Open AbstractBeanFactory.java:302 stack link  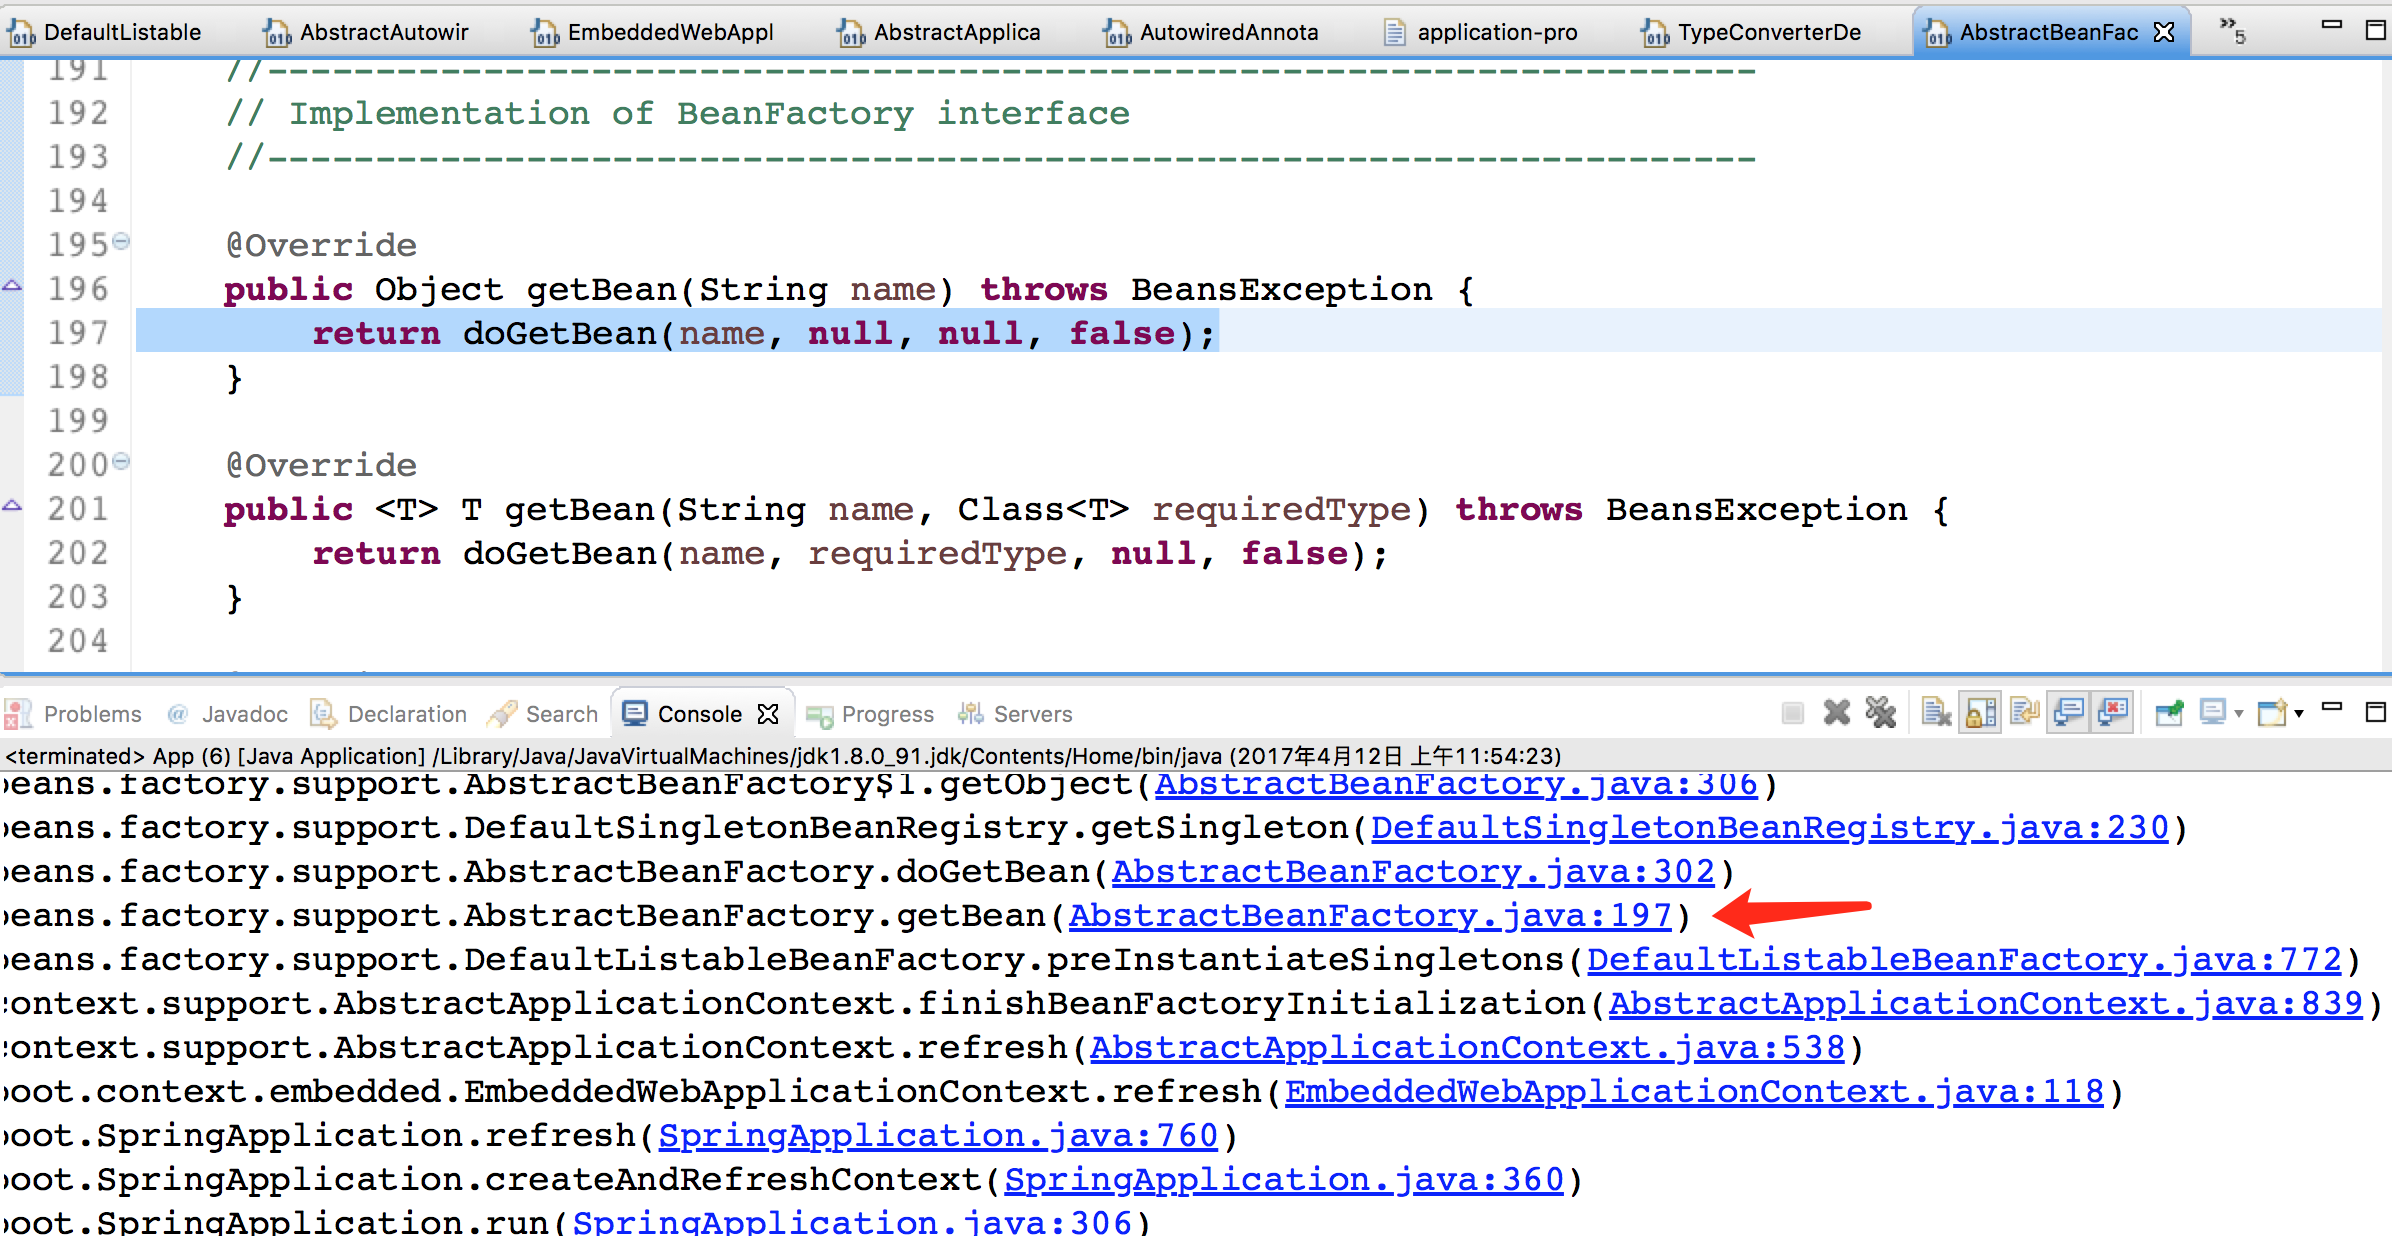coord(1413,872)
